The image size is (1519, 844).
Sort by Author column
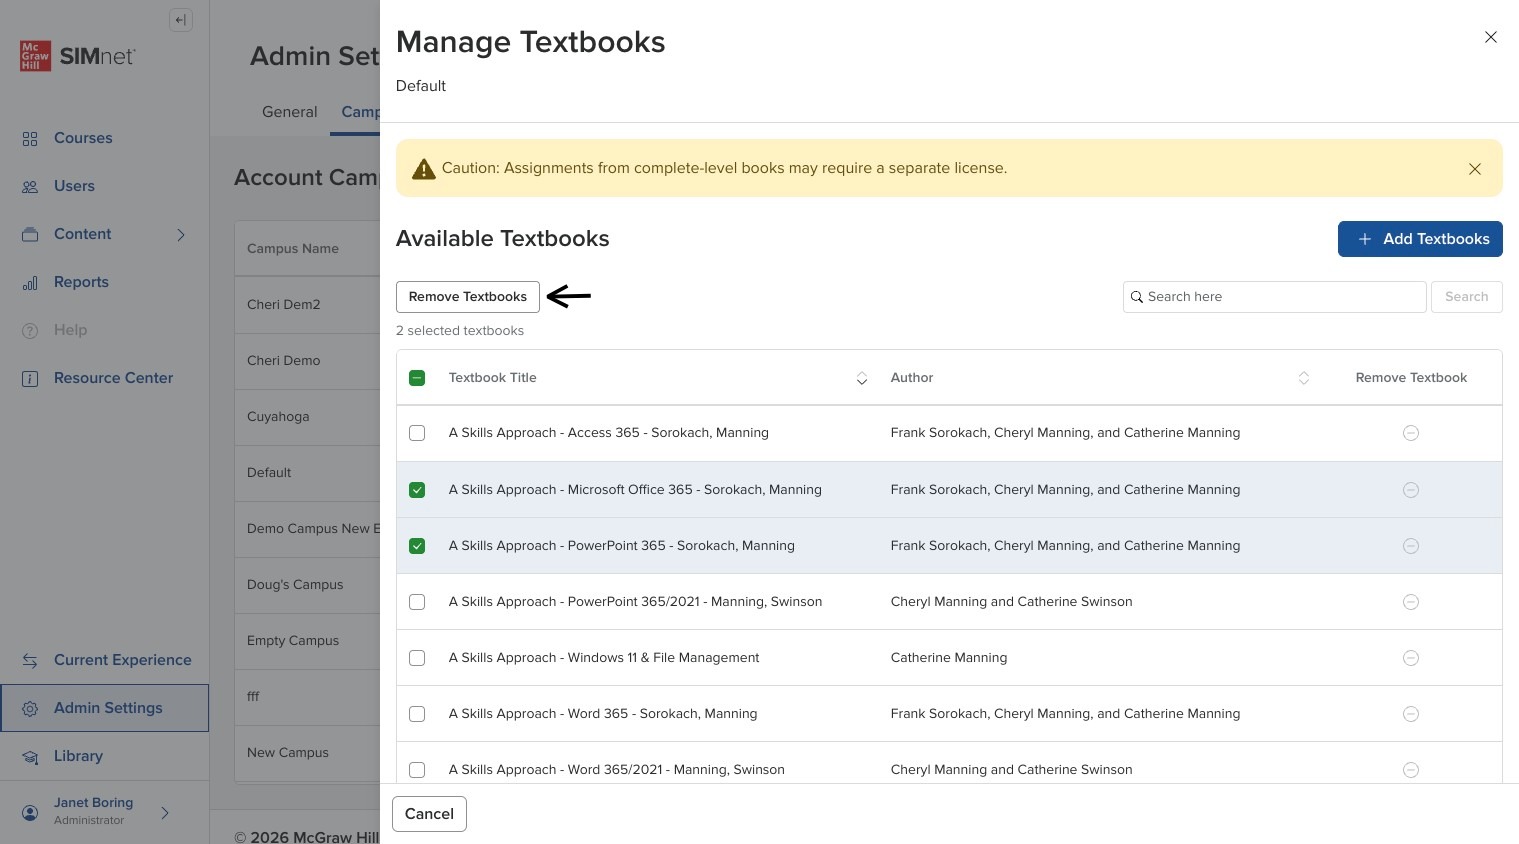tap(1304, 378)
